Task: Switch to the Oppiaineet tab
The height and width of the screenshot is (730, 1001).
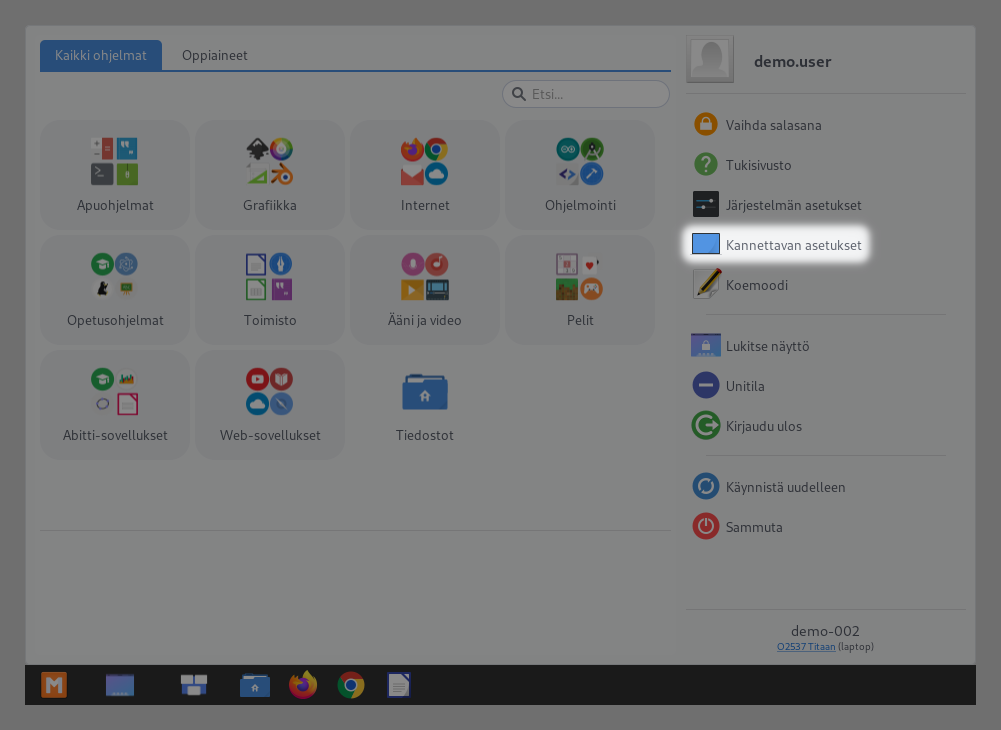Action: (x=214, y=56)
